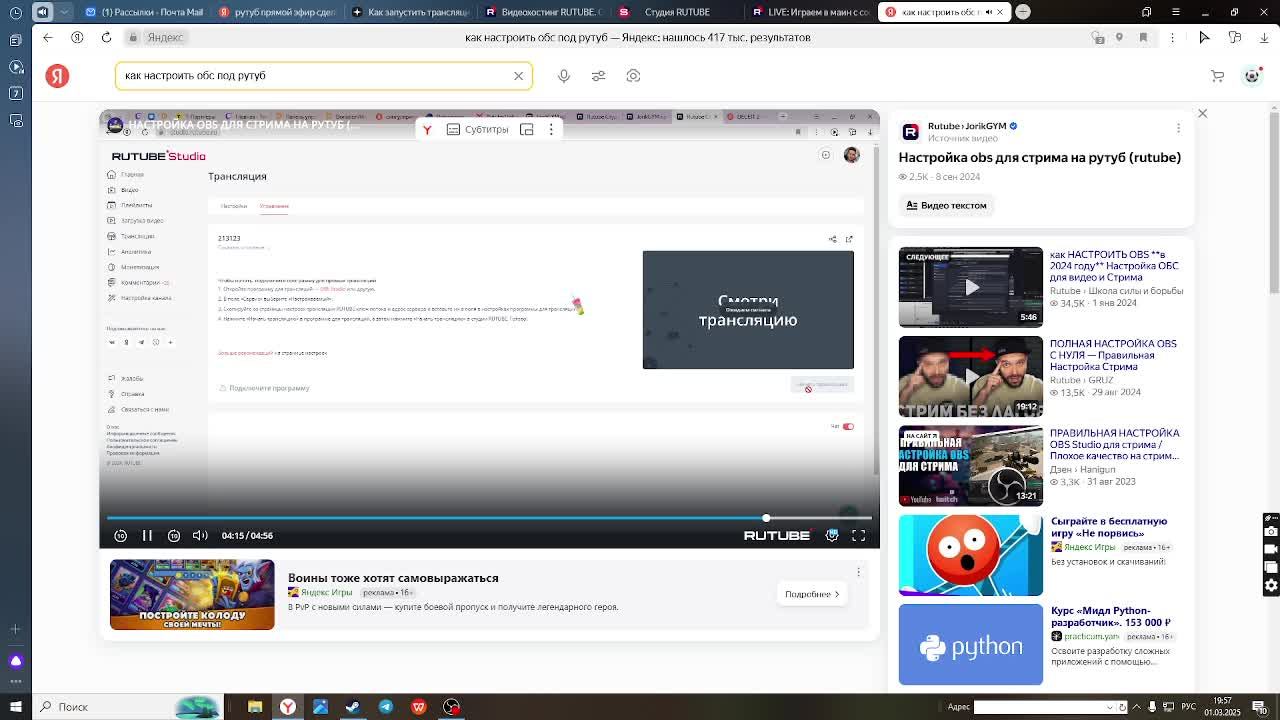Seek on the video progress bar
Viewport: 1280px width, 720px height.
[489, 518]
